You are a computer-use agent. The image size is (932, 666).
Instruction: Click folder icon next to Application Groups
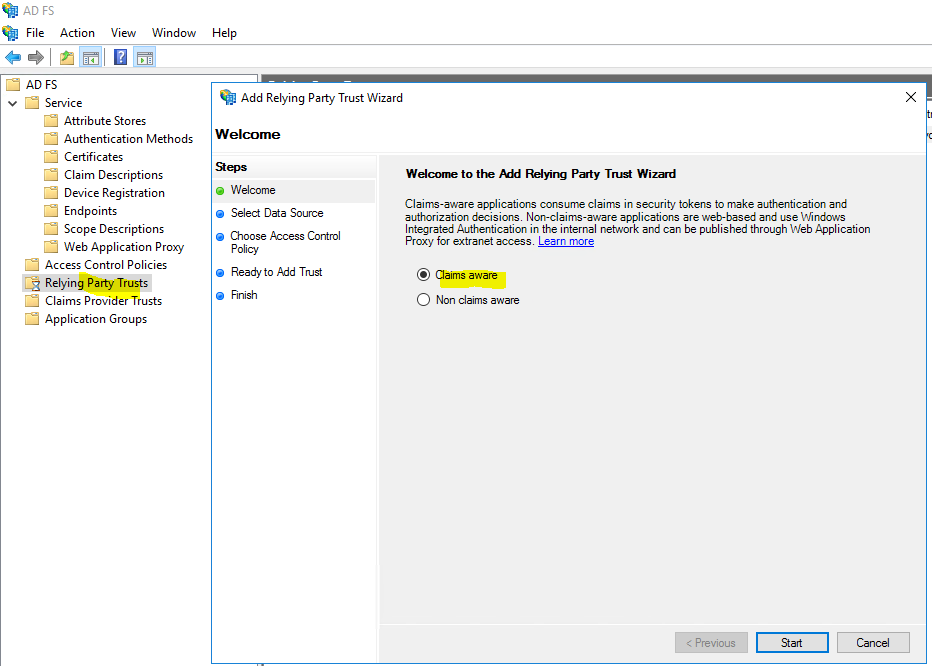tap(32, 319)
